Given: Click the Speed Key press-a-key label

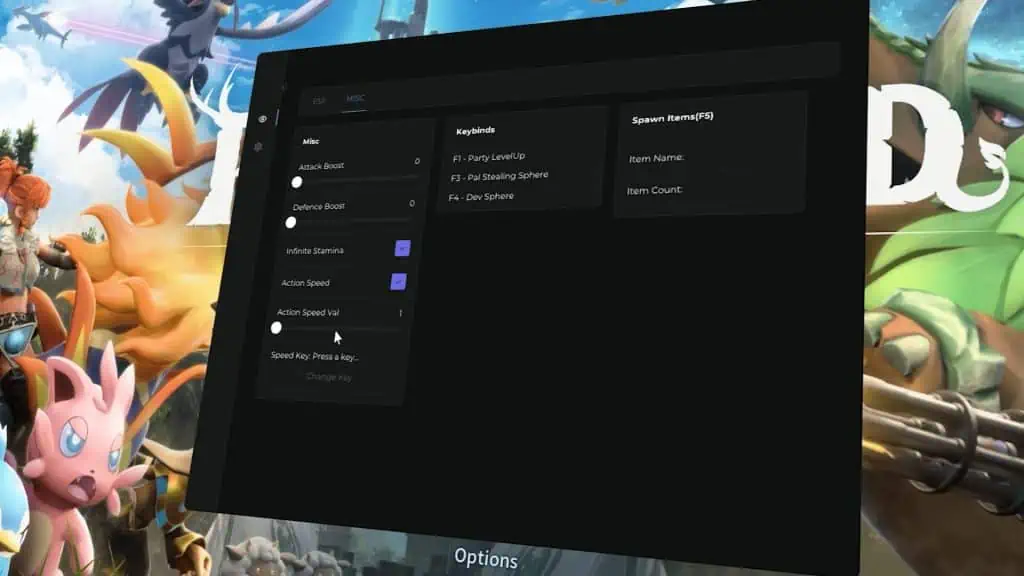Looking at the screenshot, I should click(x=315, y=356).
